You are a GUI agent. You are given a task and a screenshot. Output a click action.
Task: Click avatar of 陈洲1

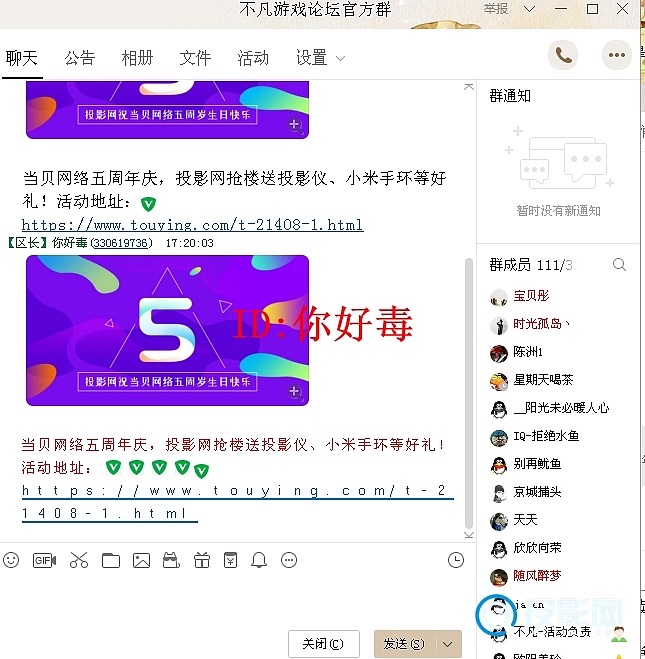(x=499, y=353)
